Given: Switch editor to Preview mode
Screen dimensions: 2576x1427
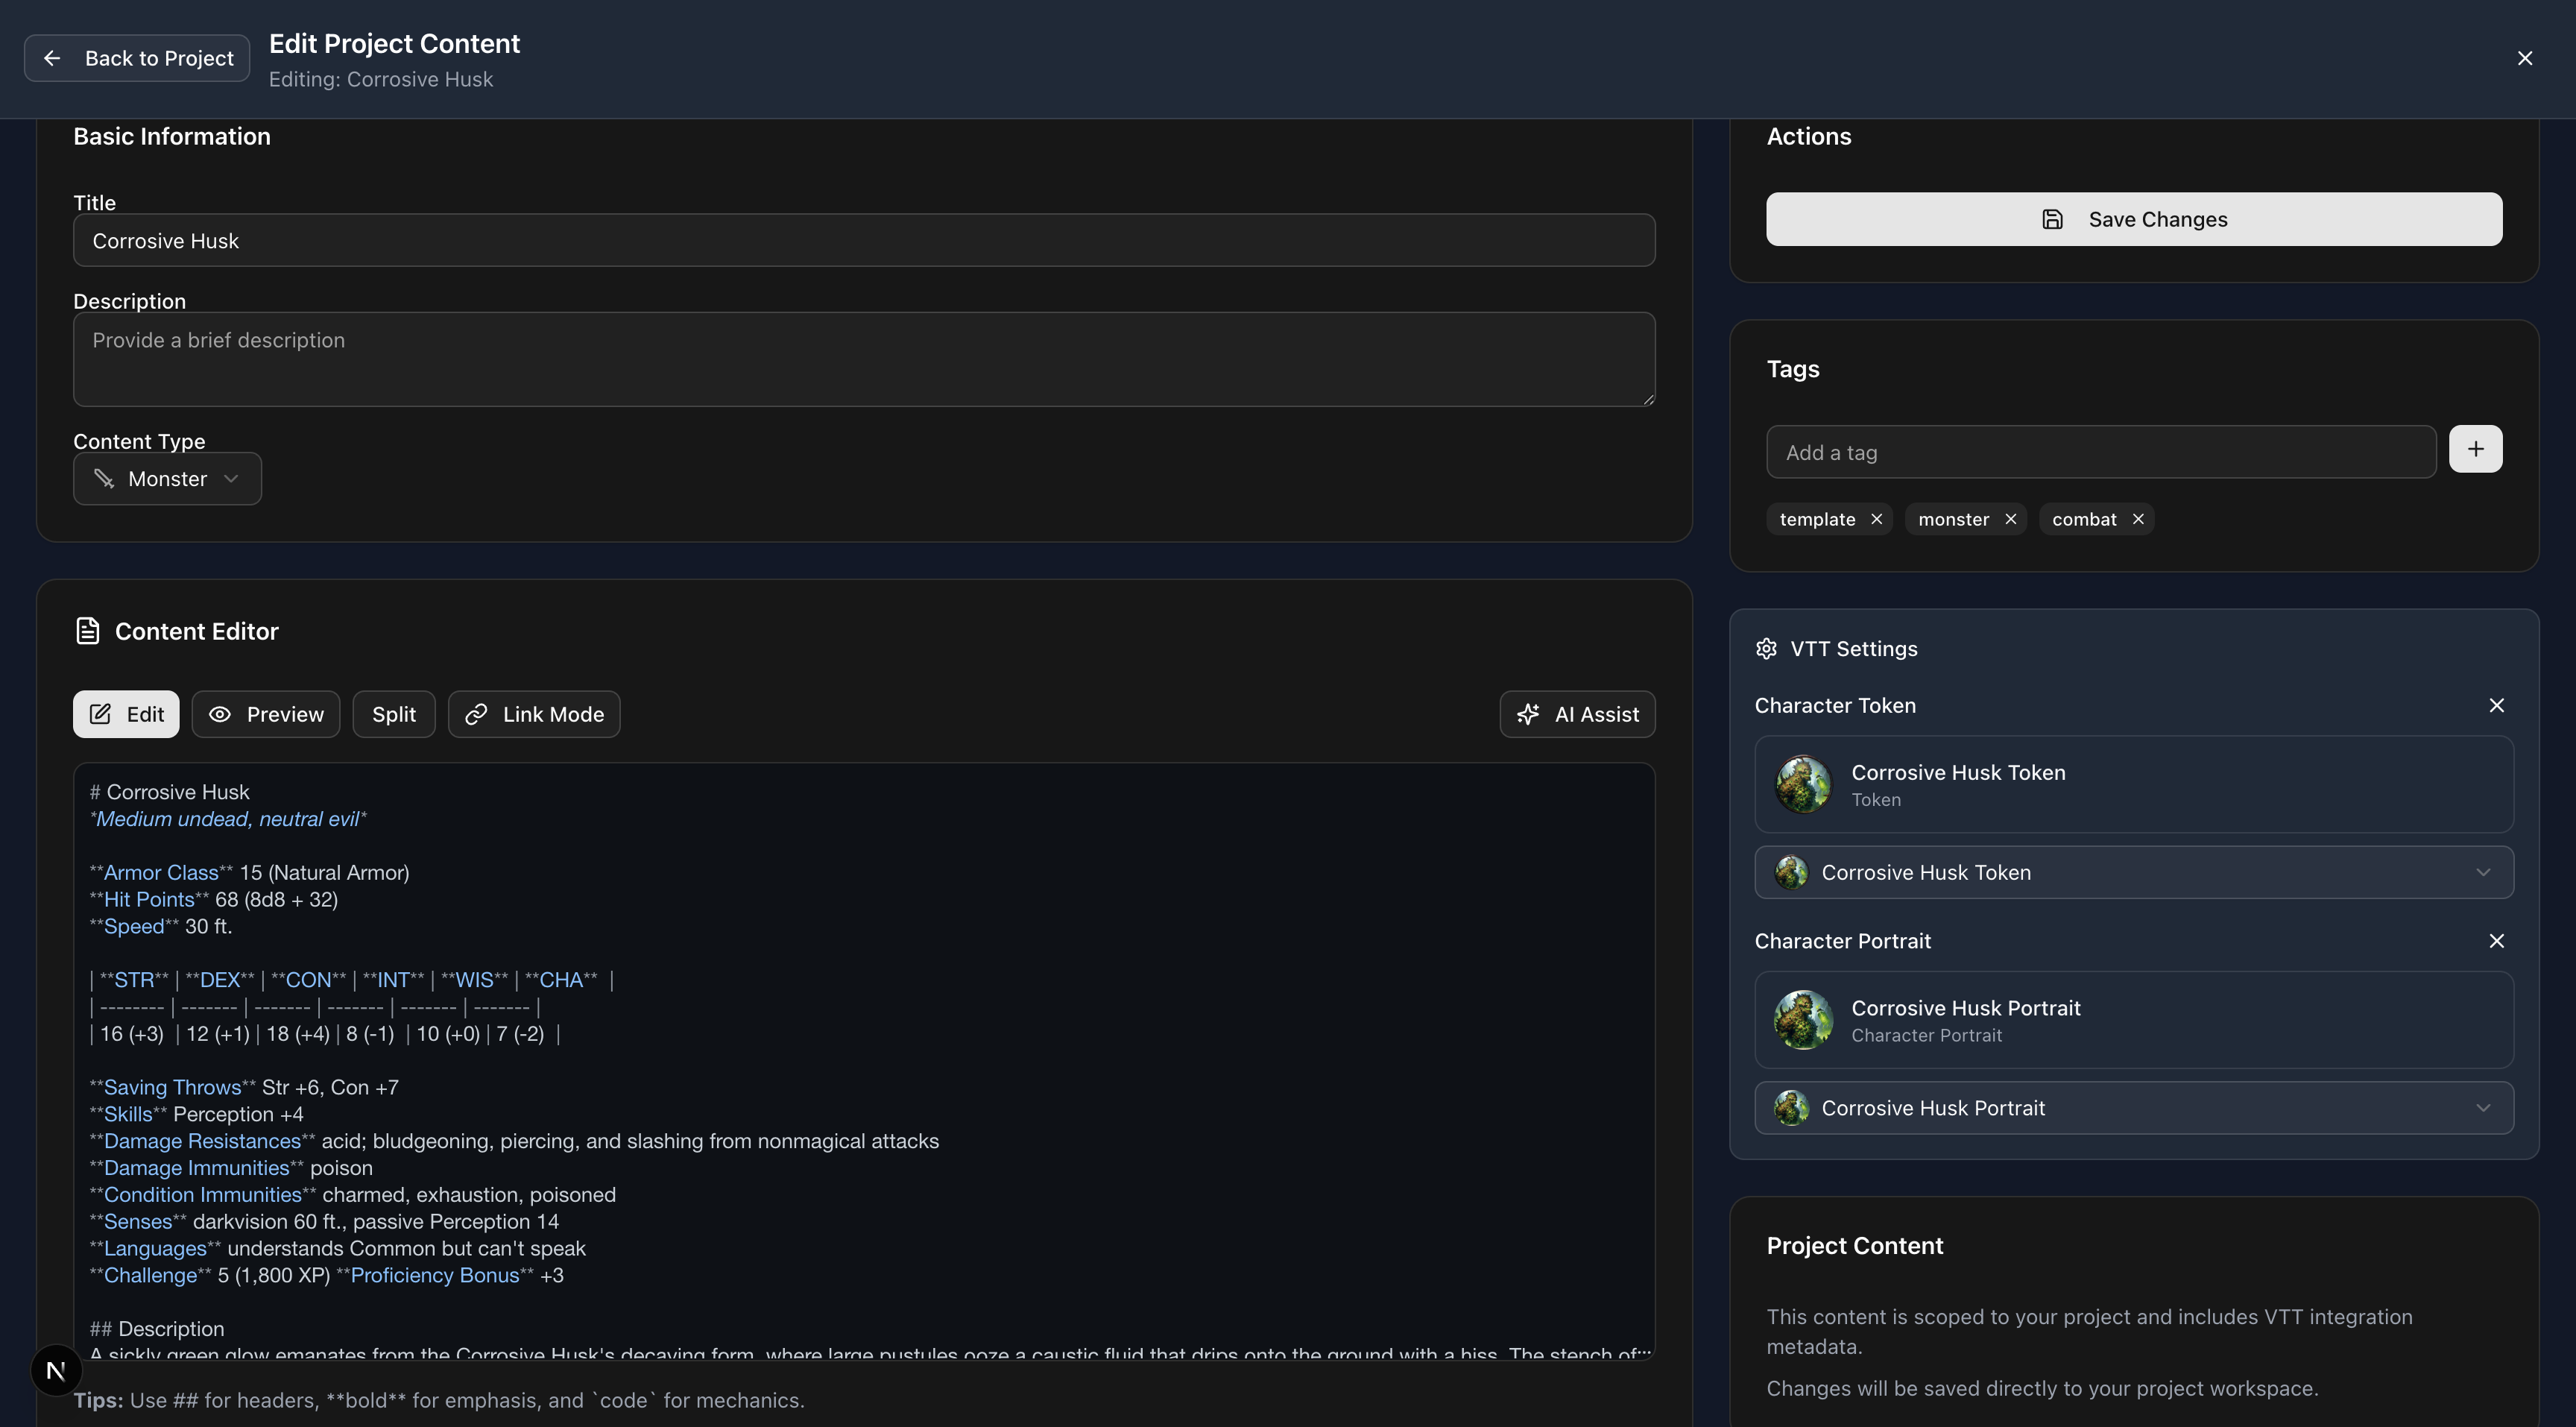Looking at the screenshot, I should point(266,714).
